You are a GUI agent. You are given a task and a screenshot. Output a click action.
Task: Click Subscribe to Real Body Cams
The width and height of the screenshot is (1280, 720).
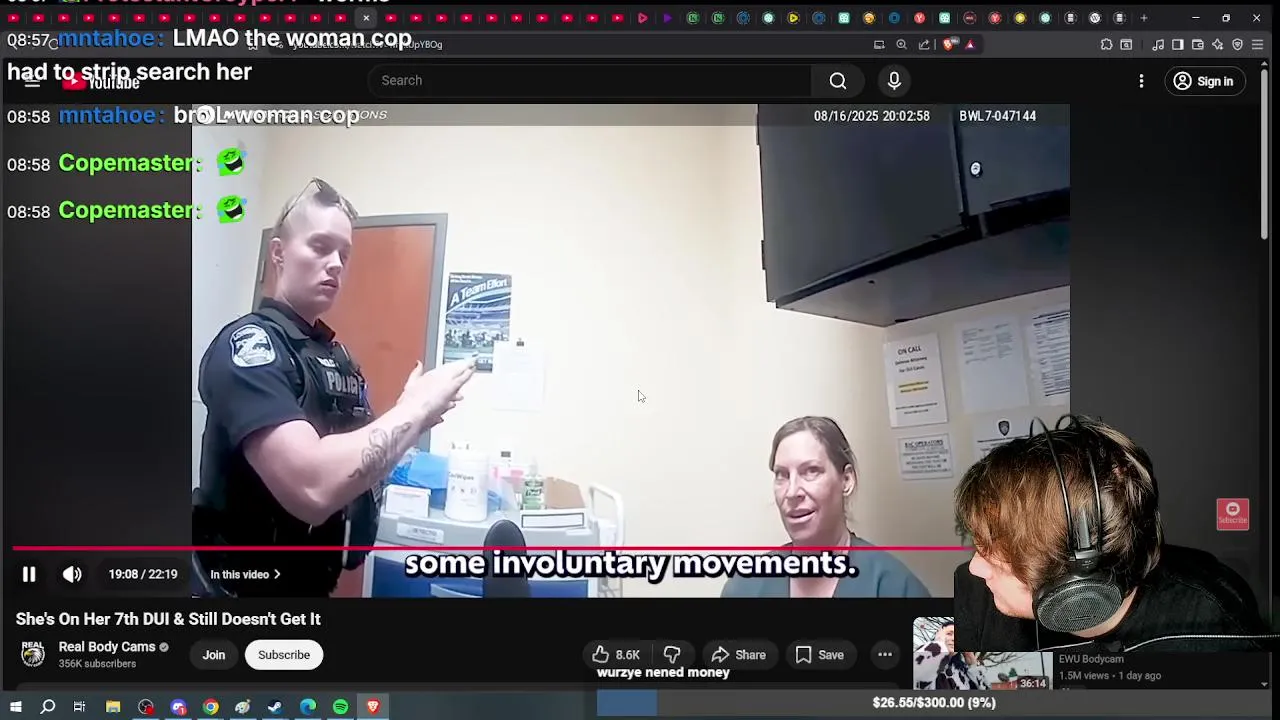[284, 655]
